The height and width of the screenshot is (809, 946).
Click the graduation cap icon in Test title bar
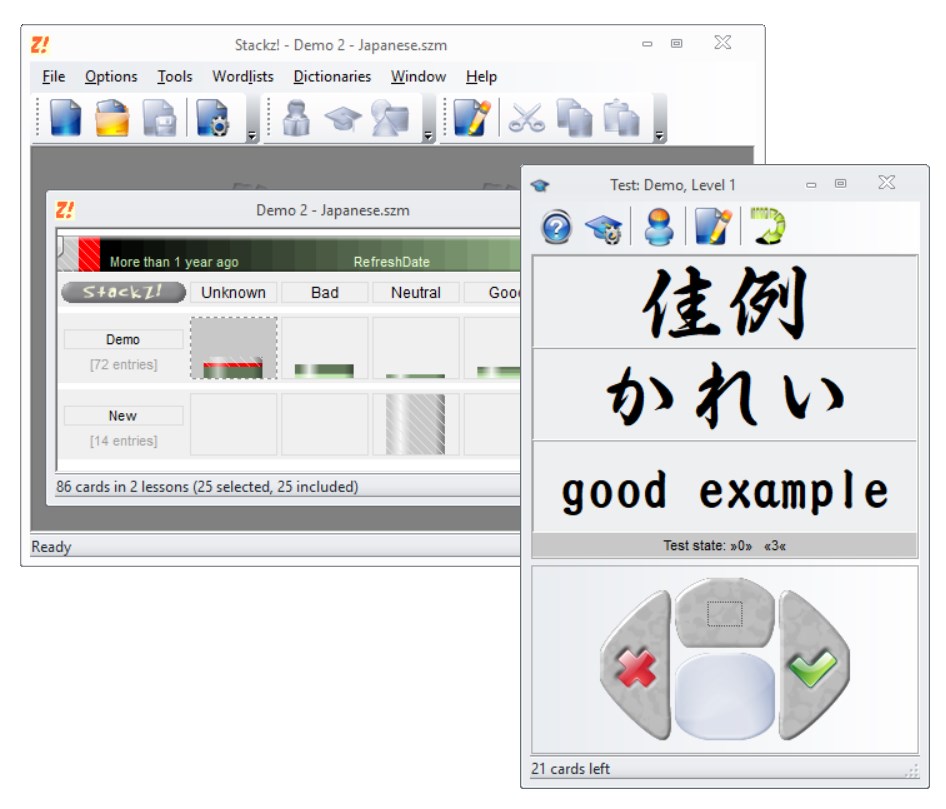(540, 185)
